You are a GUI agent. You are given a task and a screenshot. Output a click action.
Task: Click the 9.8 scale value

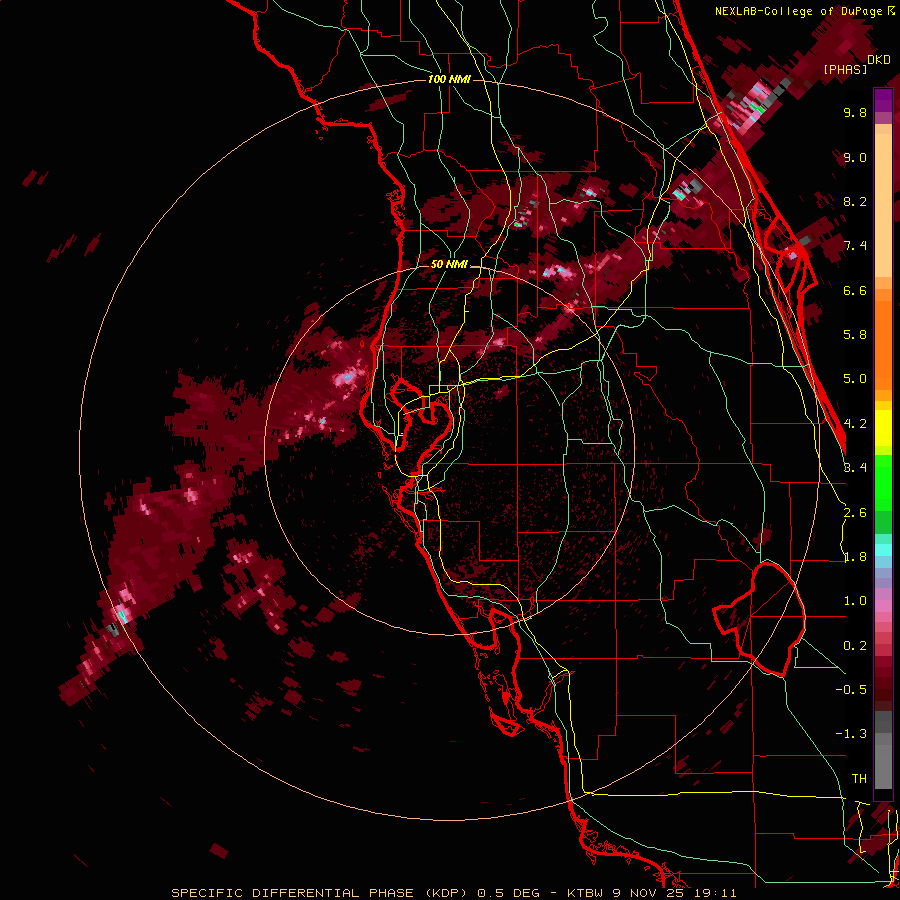click(x=855, y=112)
